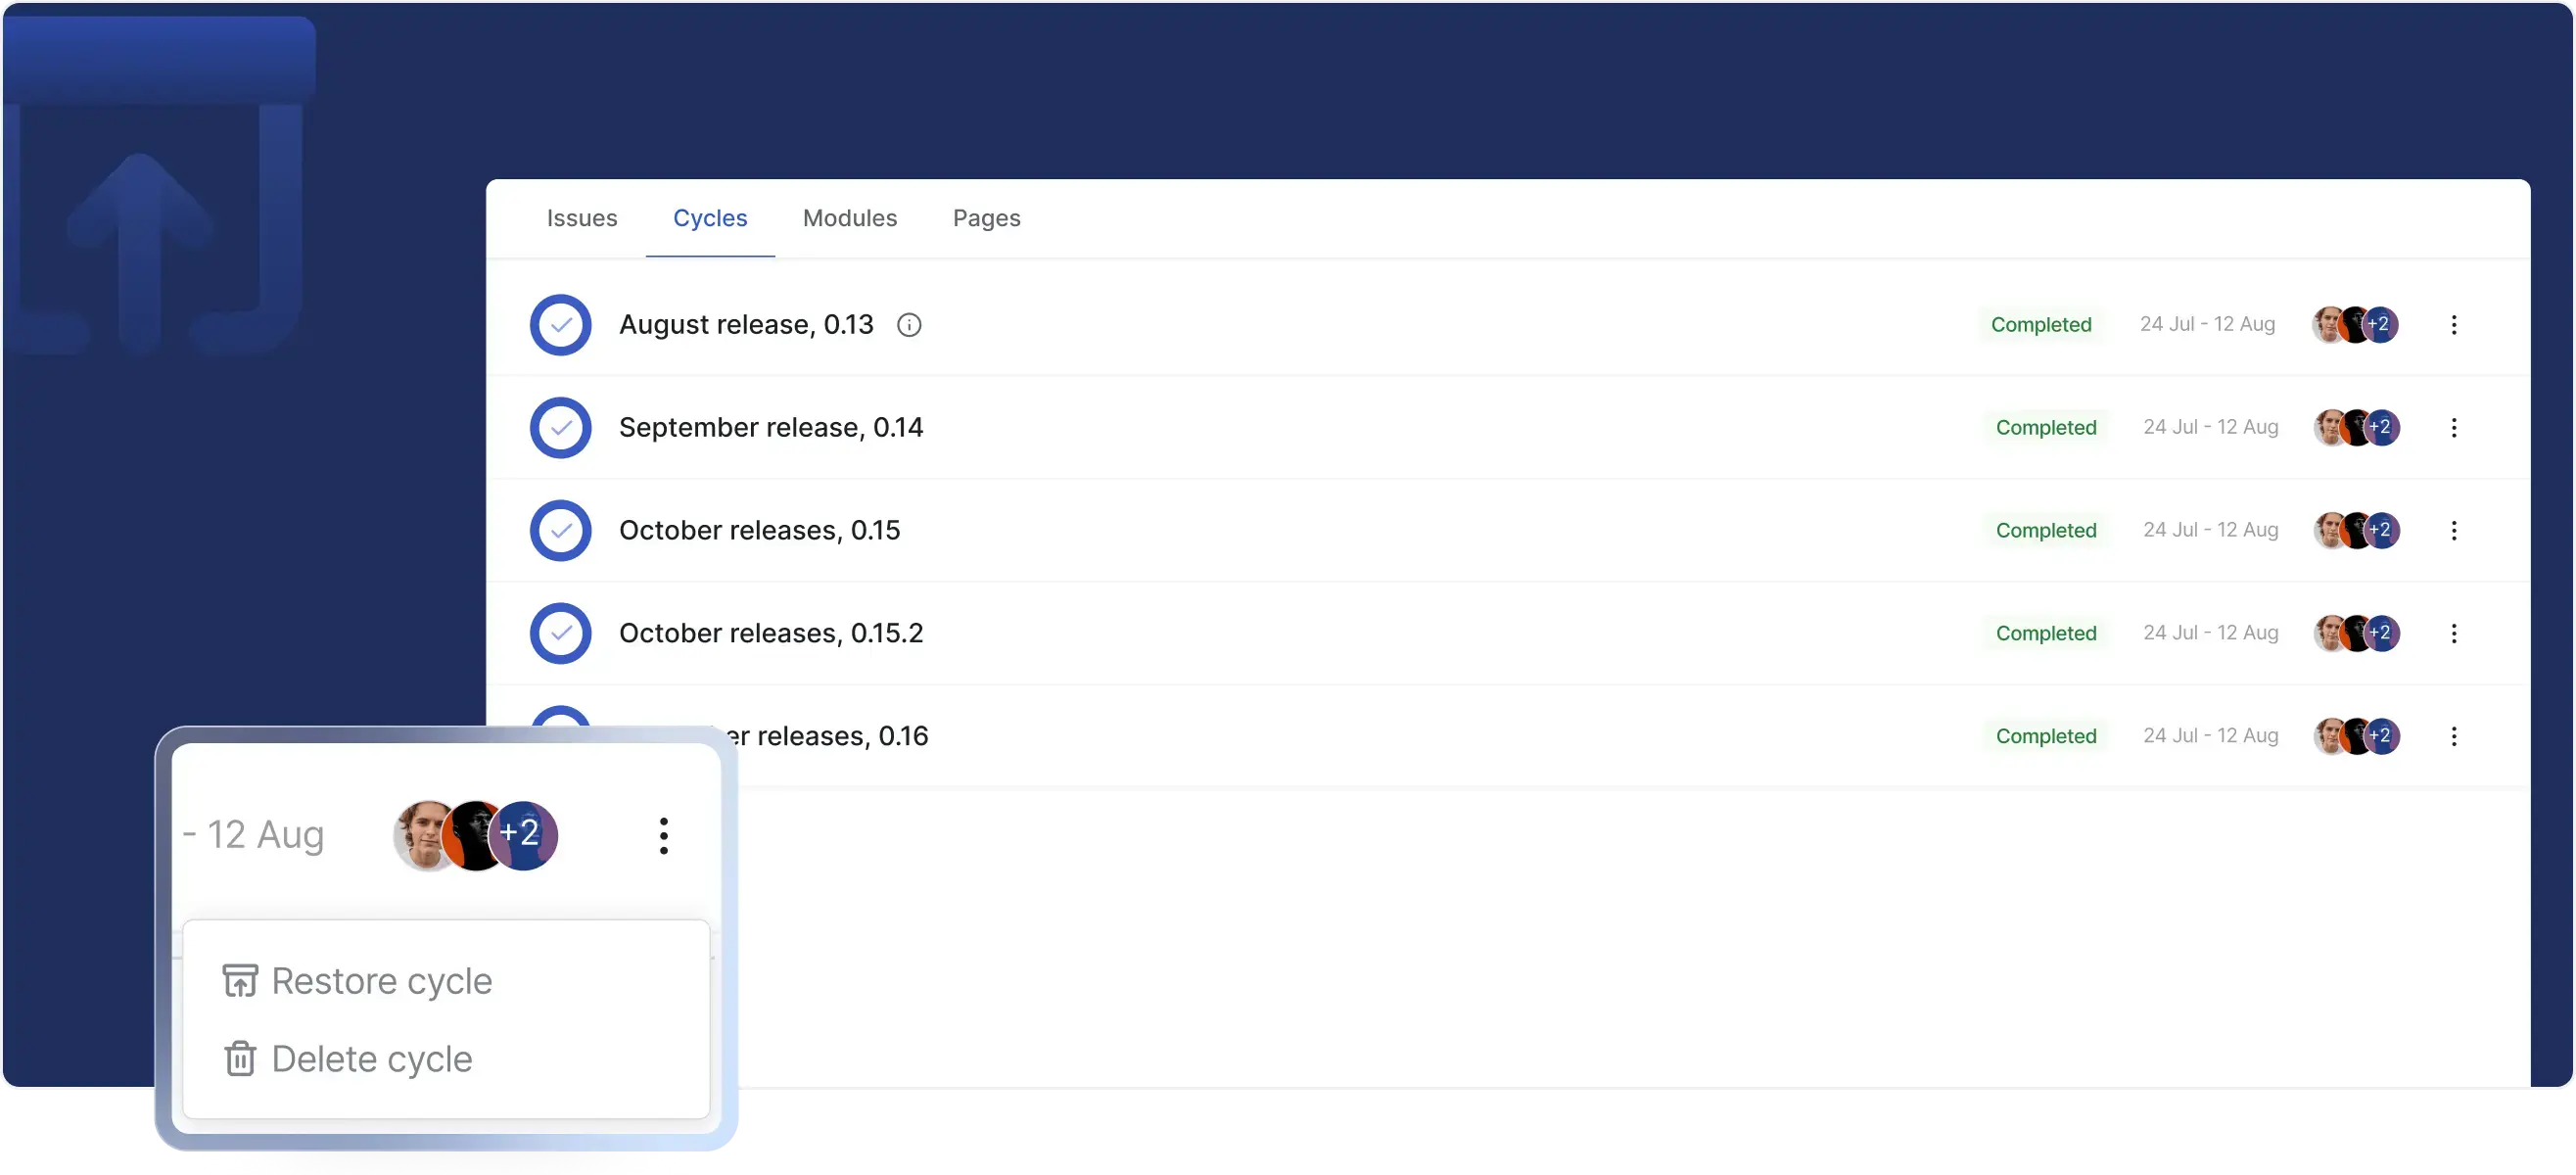Expand the kebab menu for October releases 0.15.2
This screenshot has width=2576, height=1175.
[2453, 633]
